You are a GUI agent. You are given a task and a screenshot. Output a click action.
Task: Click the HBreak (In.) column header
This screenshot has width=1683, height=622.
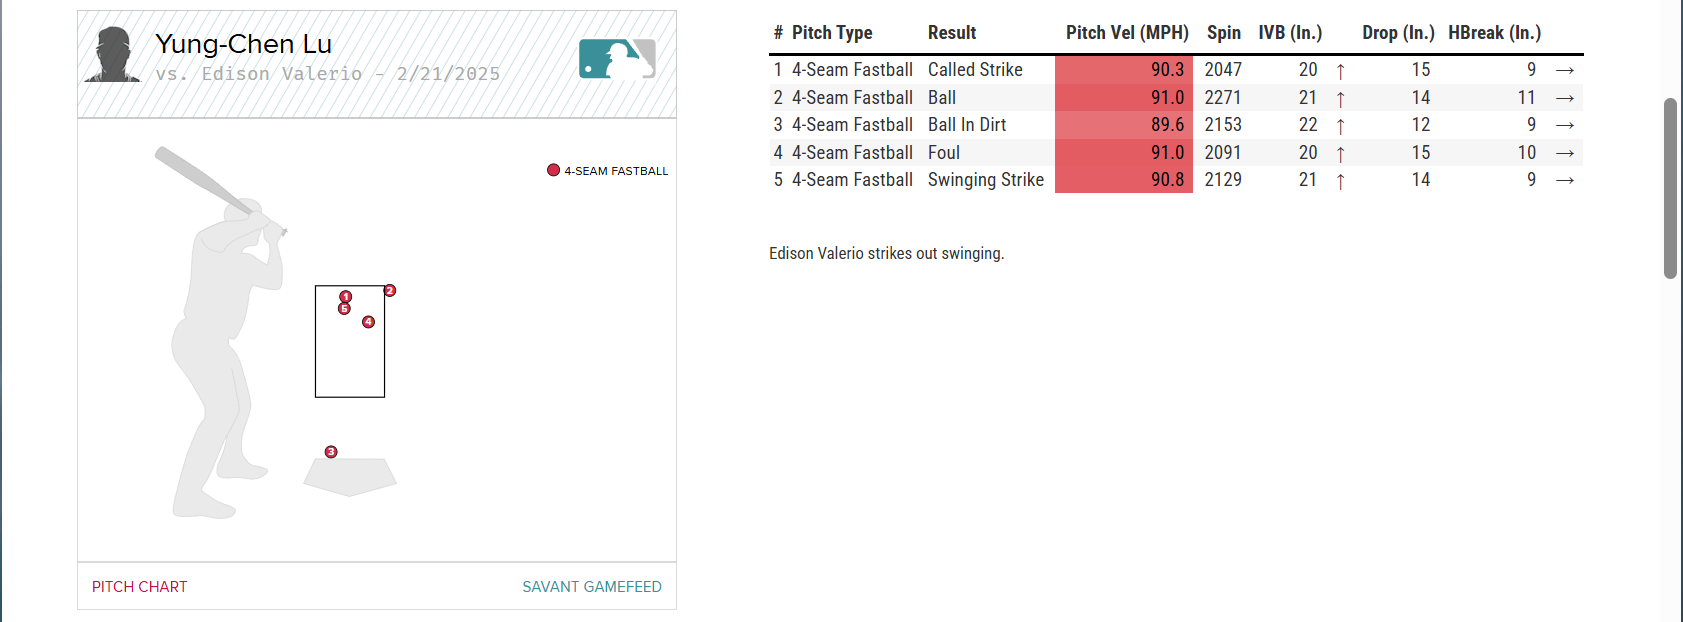click(x=1494, y=33)
